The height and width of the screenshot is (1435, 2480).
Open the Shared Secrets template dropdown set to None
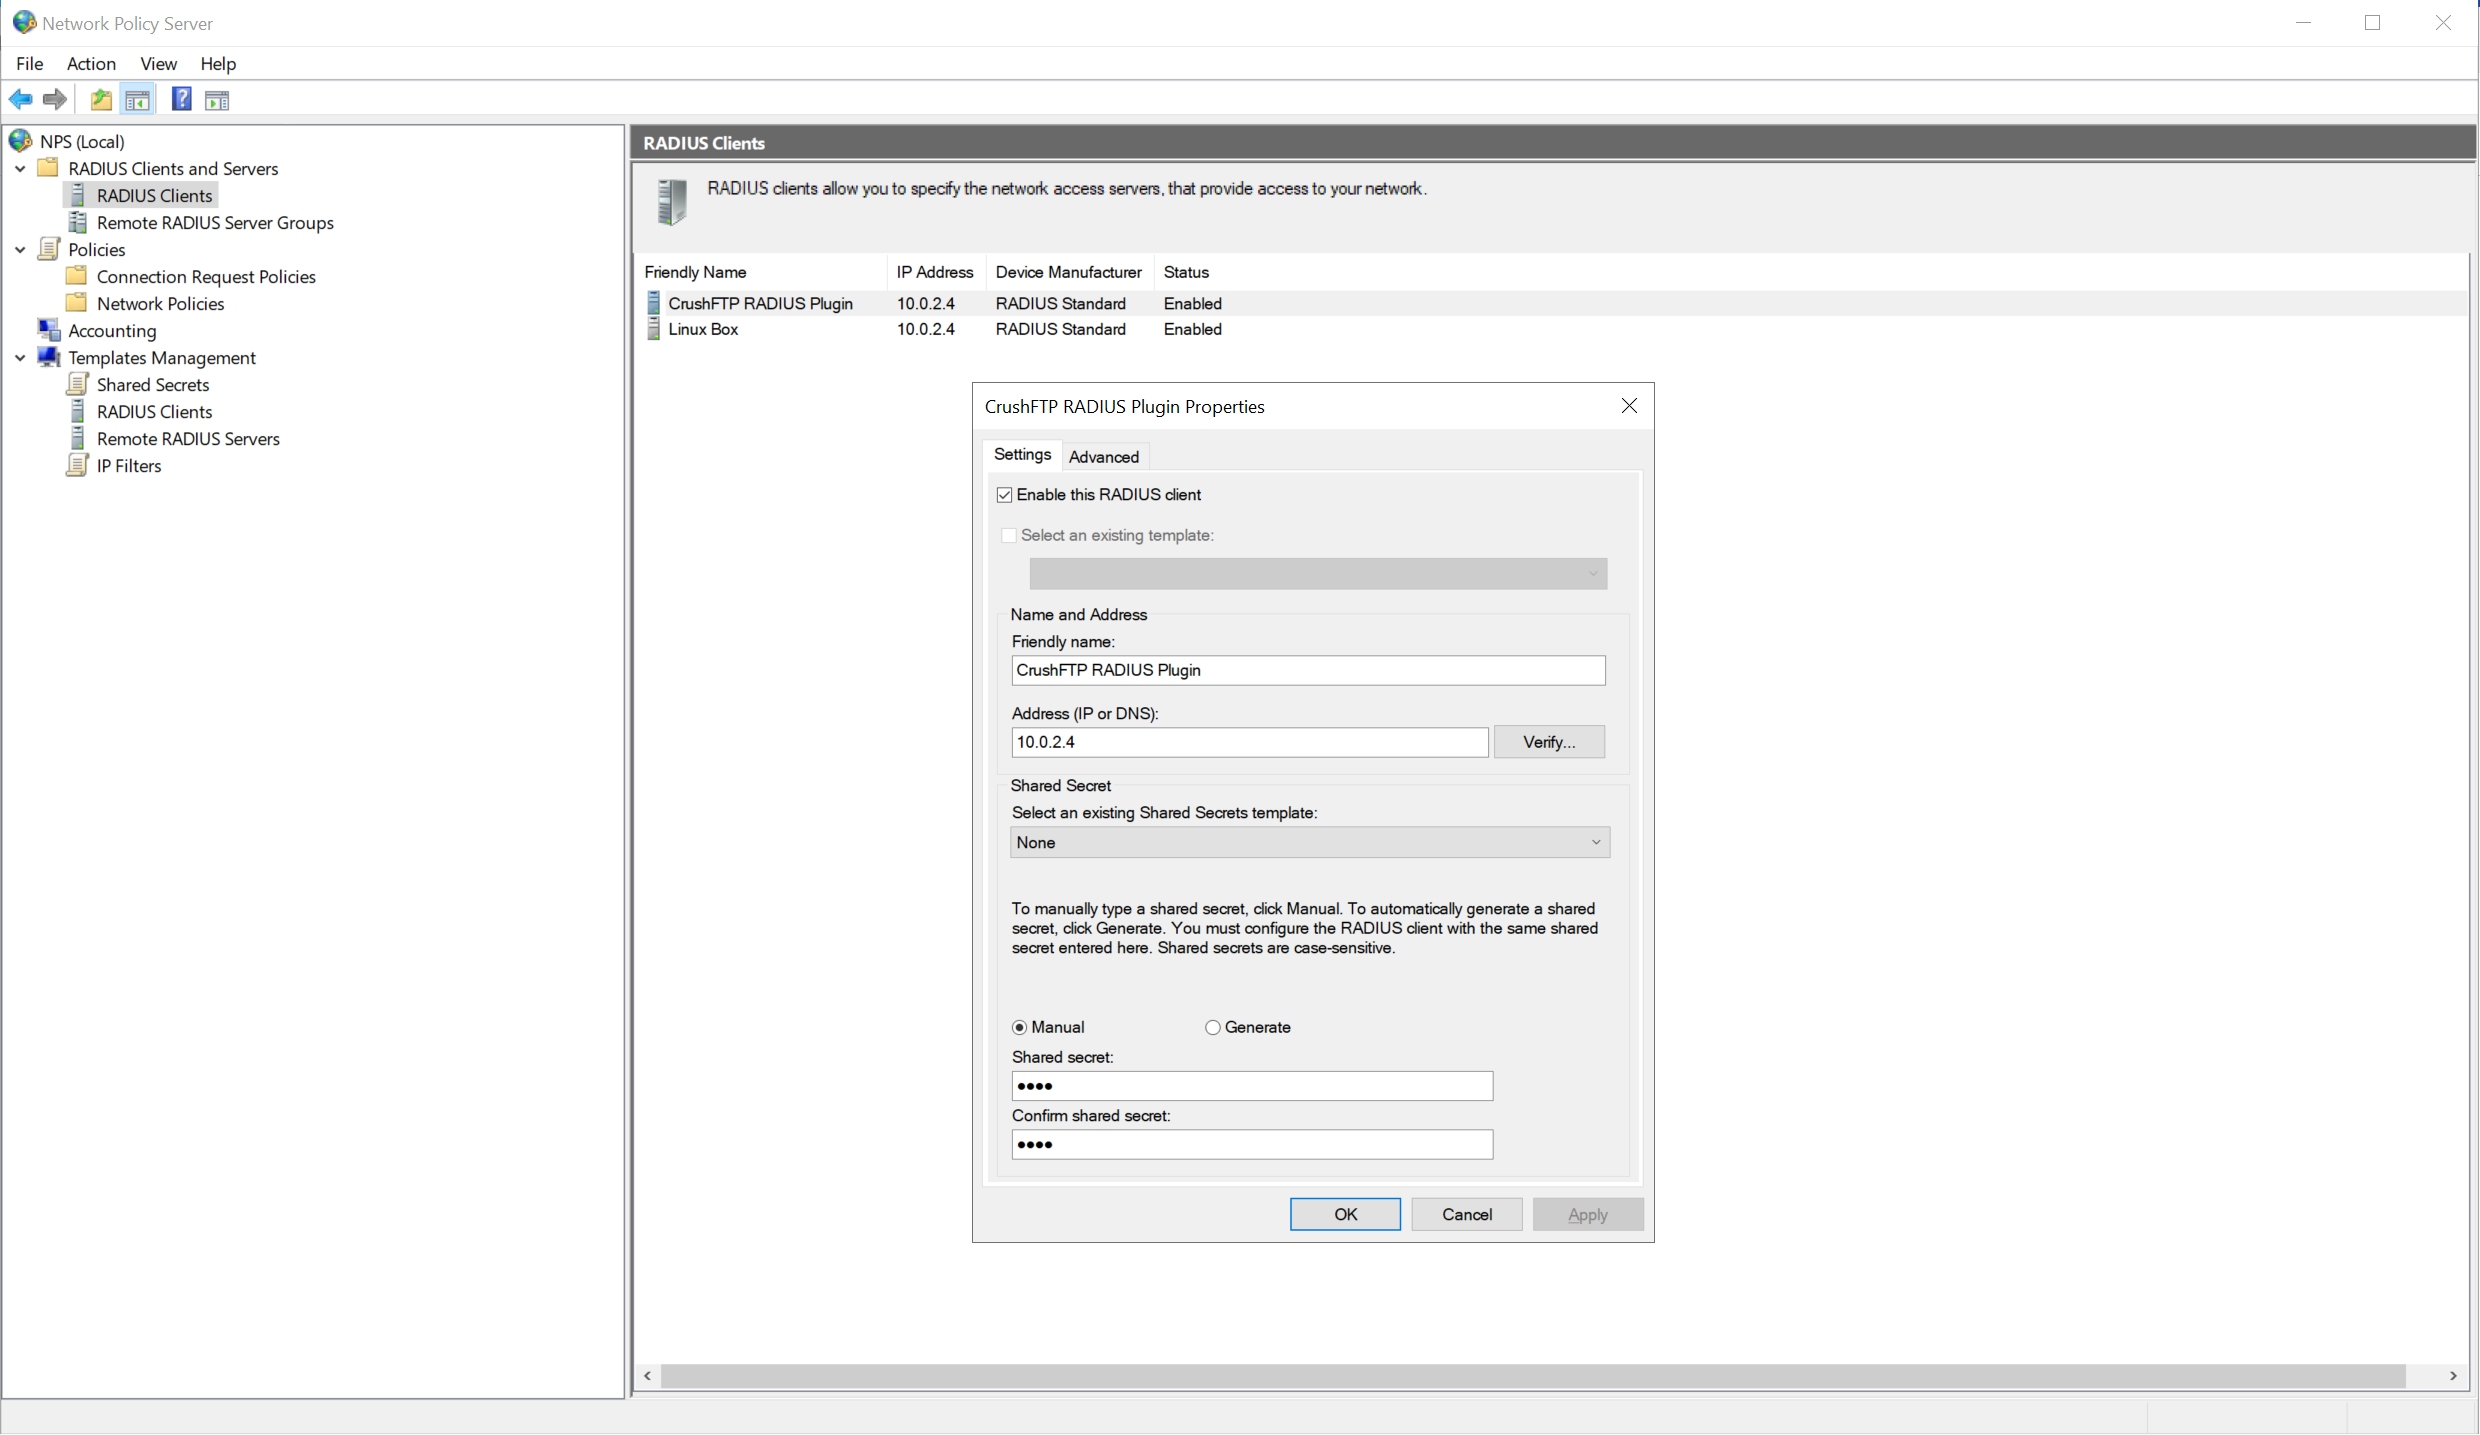(x=1309, y=842)
